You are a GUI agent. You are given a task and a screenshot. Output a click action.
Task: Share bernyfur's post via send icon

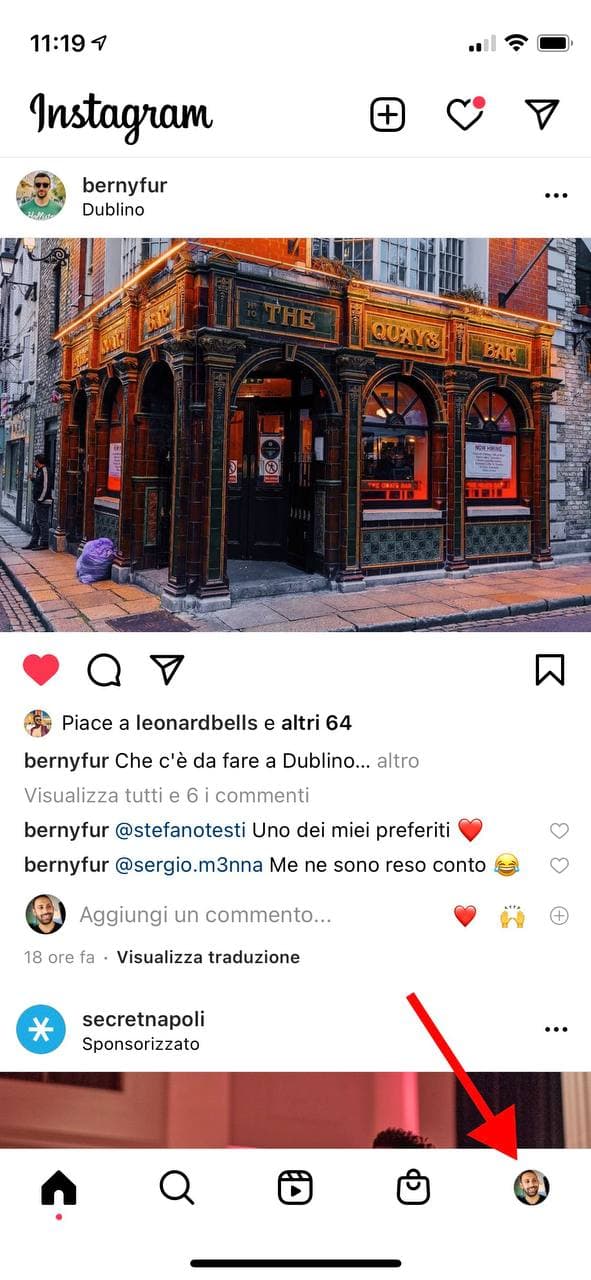point(167,669)
